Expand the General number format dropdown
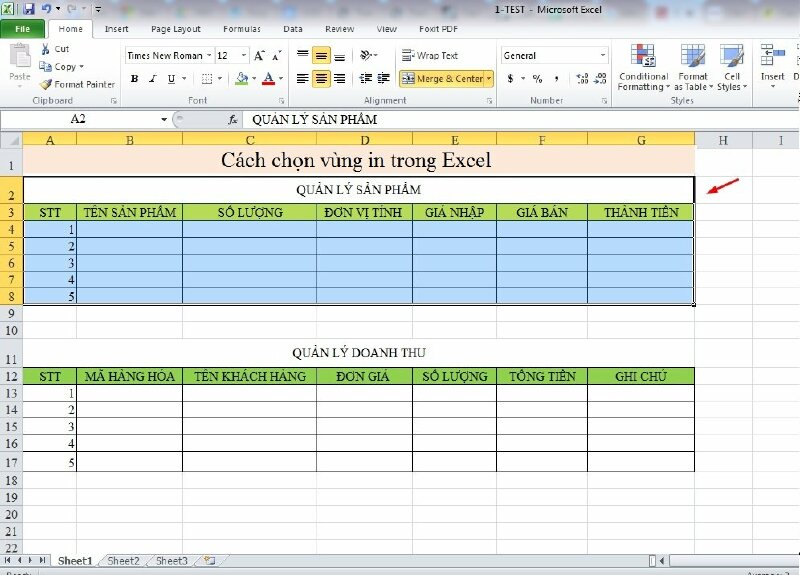 tap(603, 55)
